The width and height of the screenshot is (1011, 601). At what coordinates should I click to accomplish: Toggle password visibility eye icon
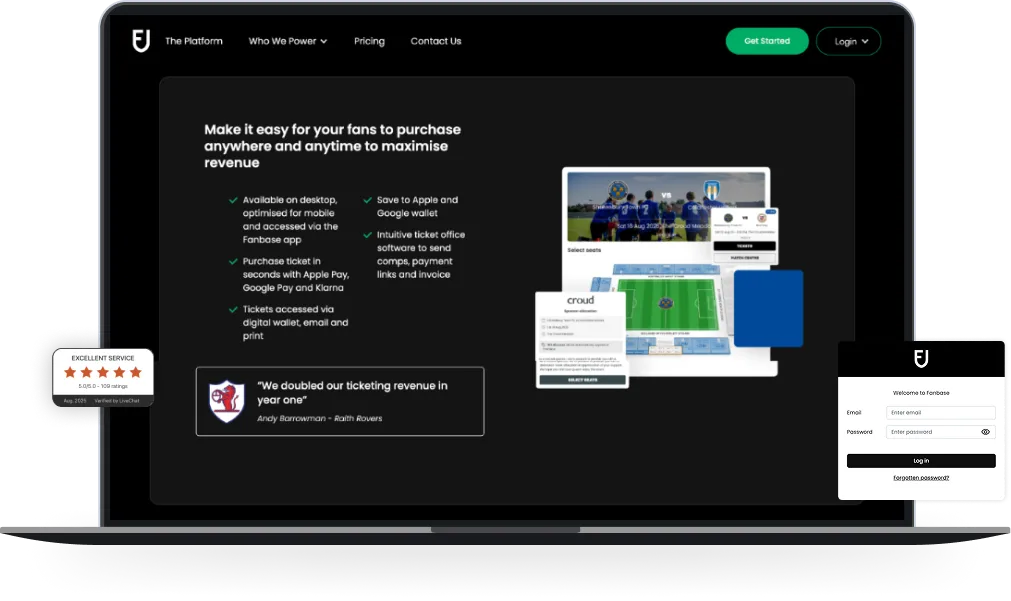click(985, 432)
